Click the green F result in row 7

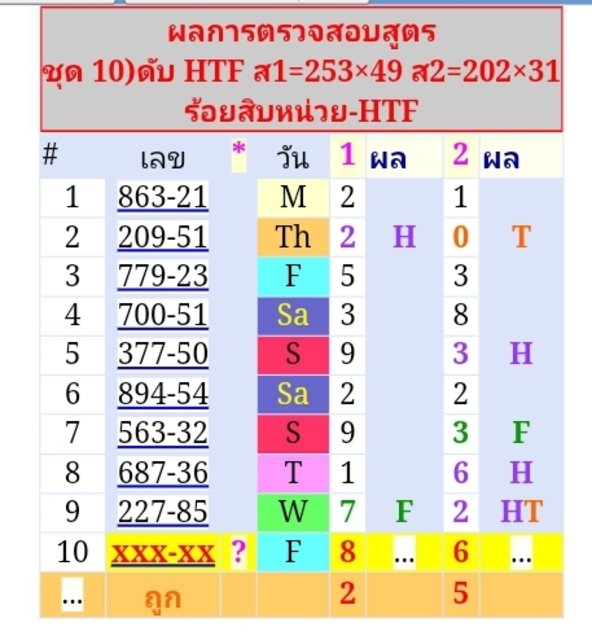tap(521, 433)
